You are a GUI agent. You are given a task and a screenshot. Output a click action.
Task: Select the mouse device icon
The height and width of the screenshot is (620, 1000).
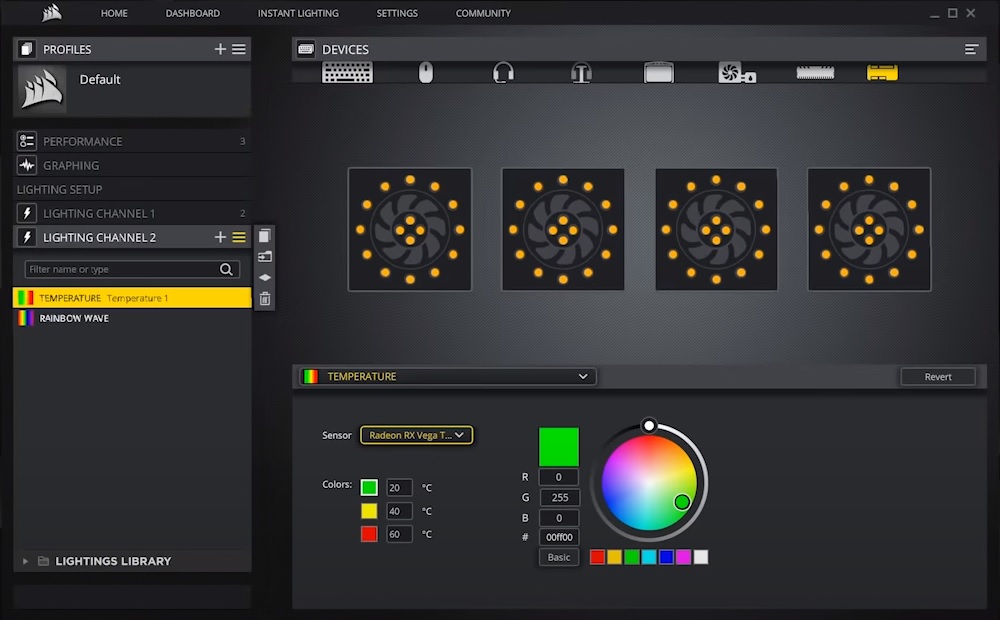tap(425, 71)
